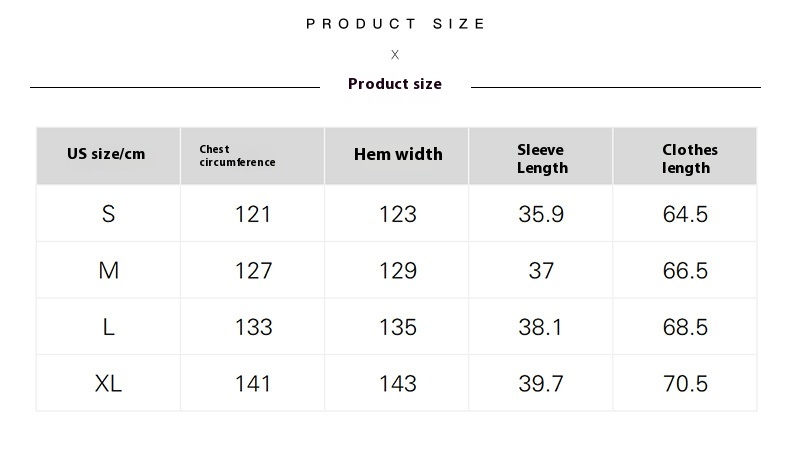Viewport: 790px width, 455px height.
Task: Click clothes length value 70.5
Action: [685, 383]
